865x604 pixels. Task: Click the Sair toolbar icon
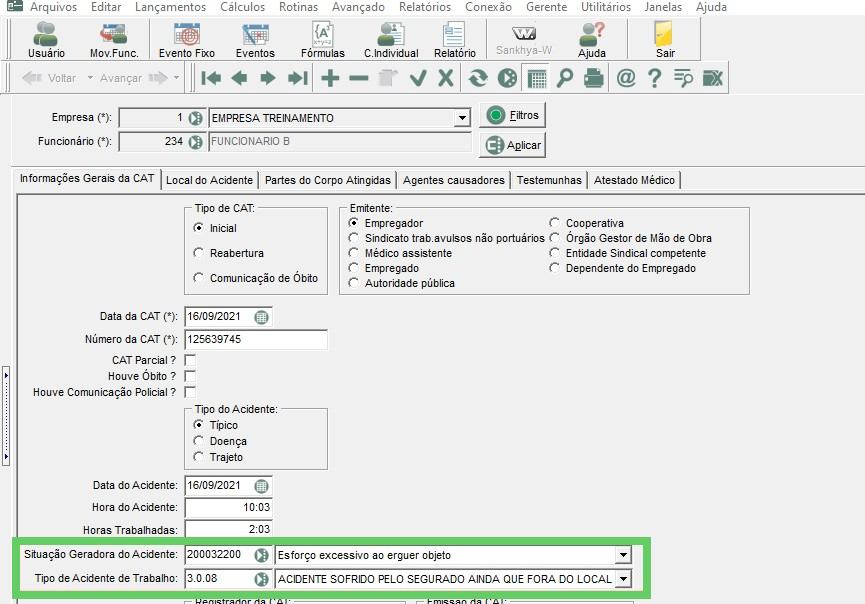665,40
